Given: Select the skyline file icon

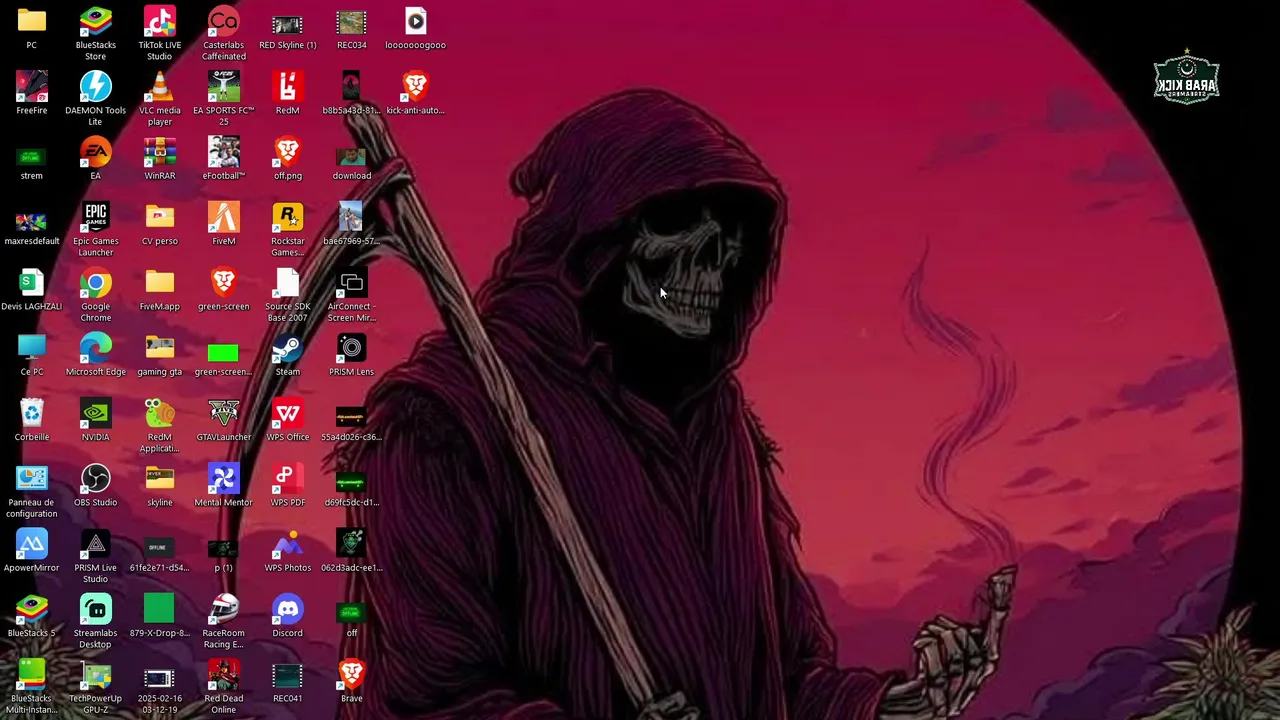Looking at the screenshot, I should click(x=159, y=479).
